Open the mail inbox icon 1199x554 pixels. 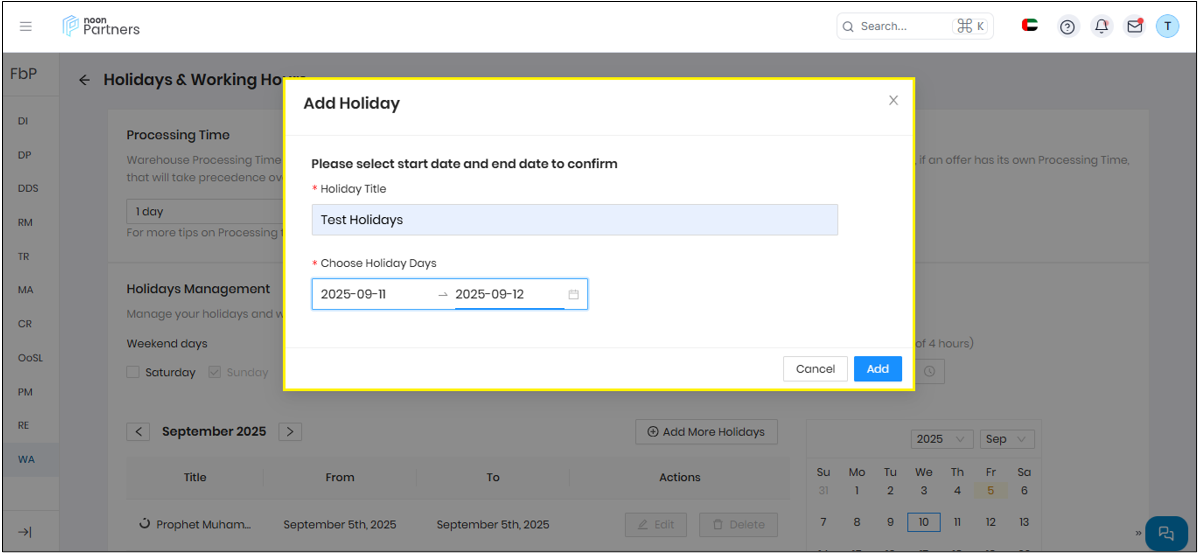click(x=1134, y=27)
